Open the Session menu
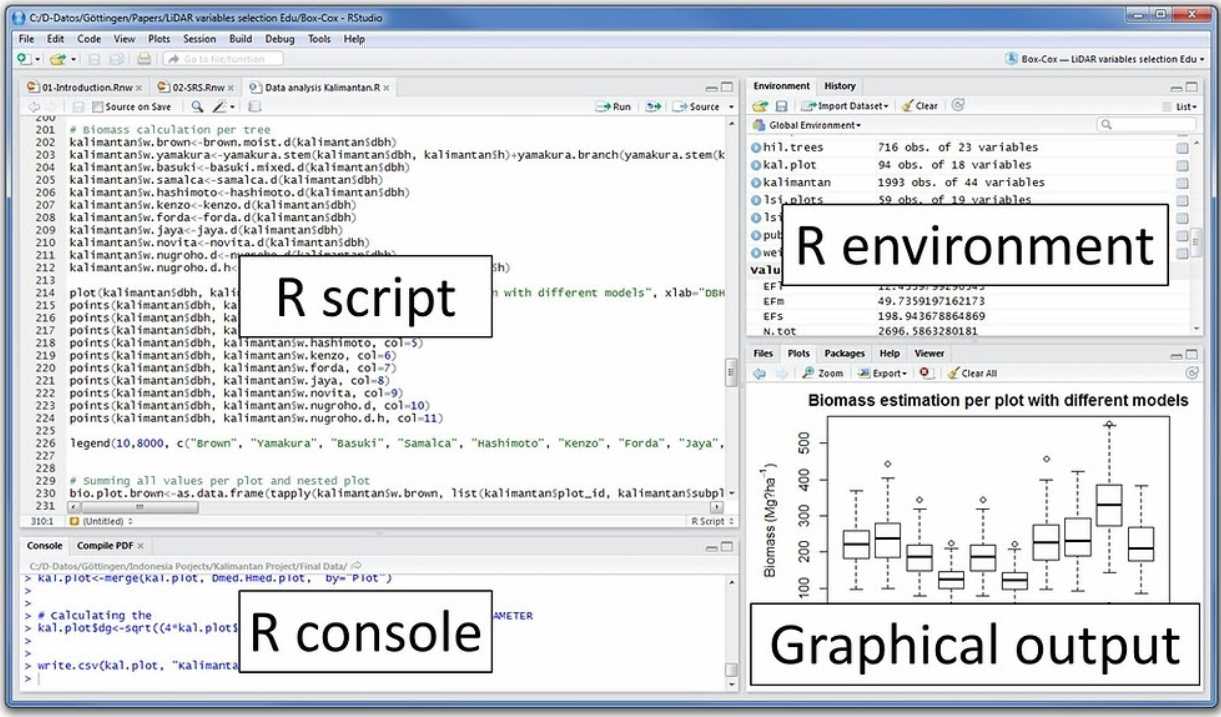 pyautogui.click(x=199, y=39)
